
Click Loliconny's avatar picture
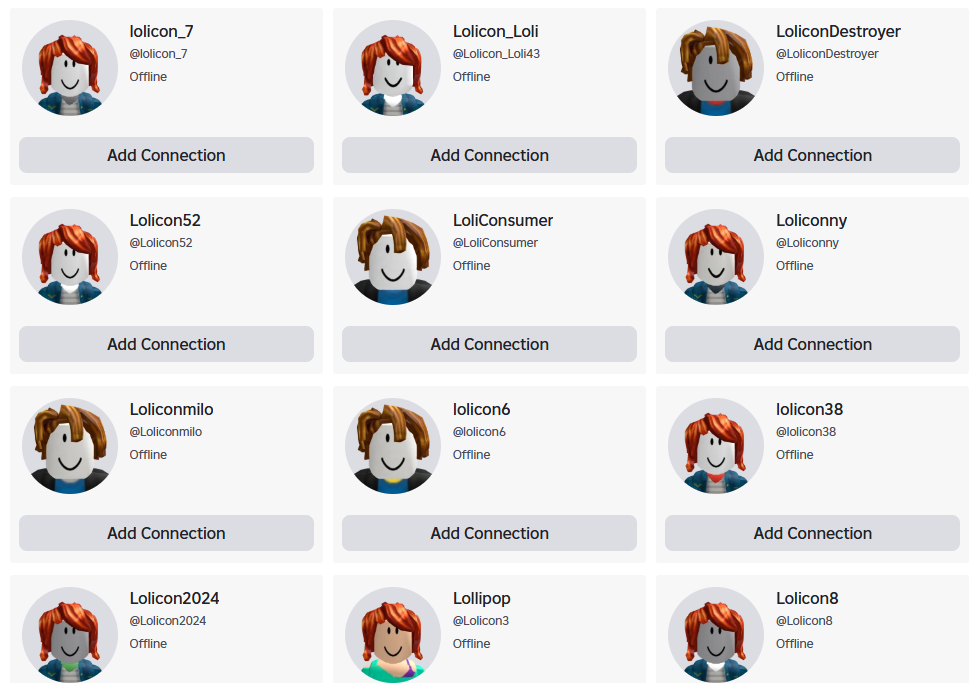point(716,257)
